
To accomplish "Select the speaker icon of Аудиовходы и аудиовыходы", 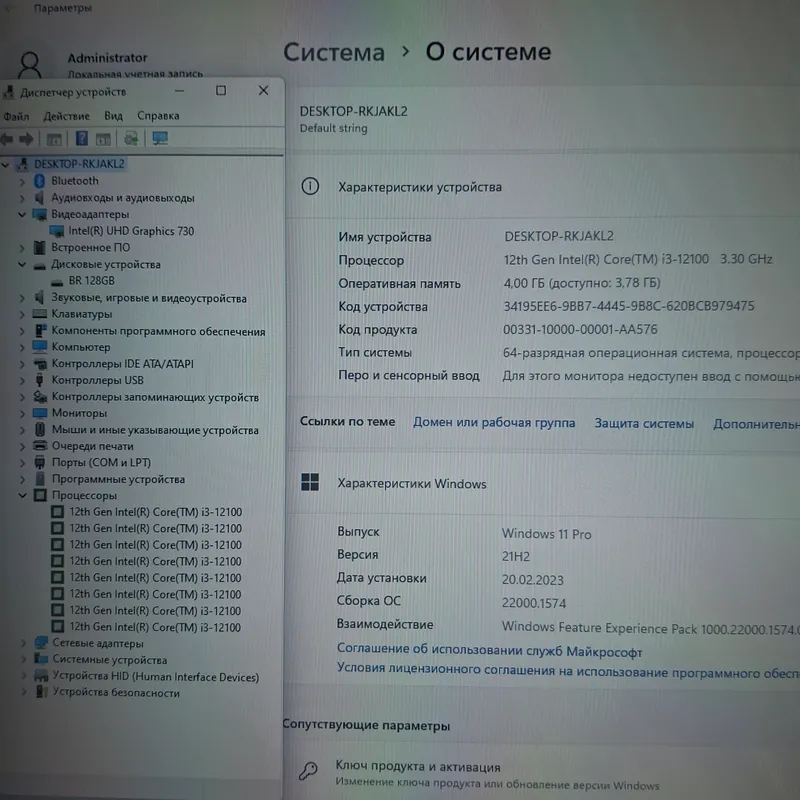I will coord(39,197).
